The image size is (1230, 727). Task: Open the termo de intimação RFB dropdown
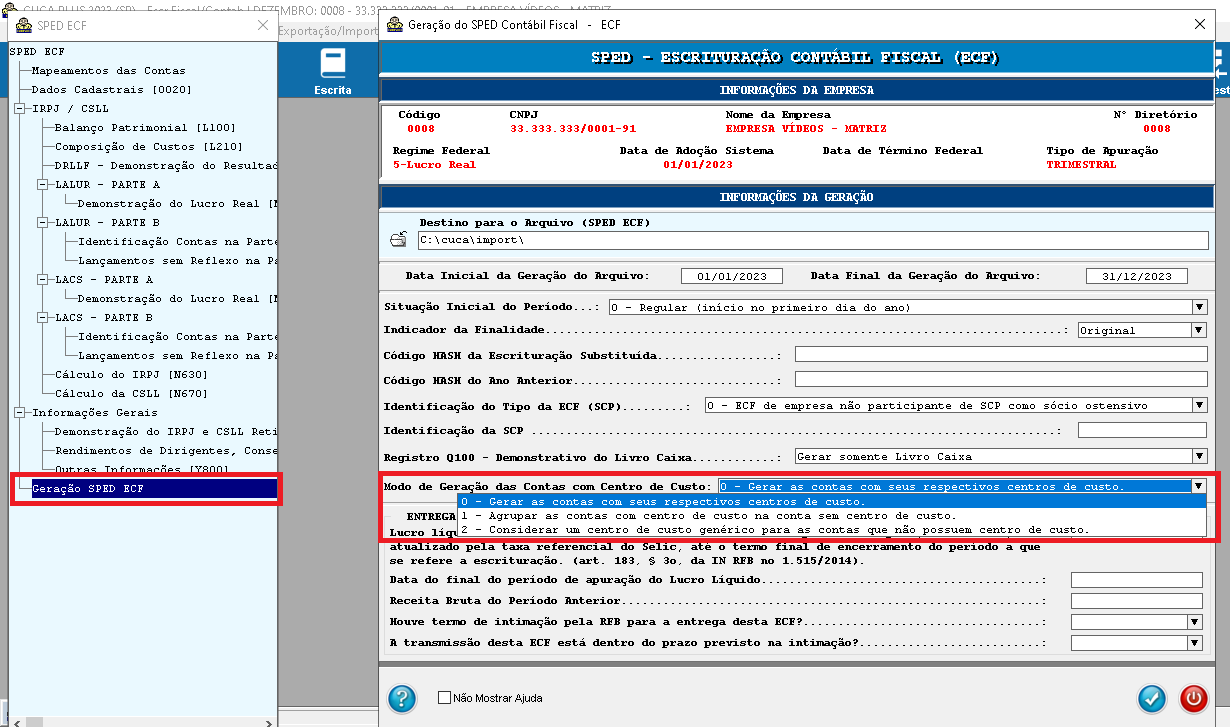coord(1194,622)
